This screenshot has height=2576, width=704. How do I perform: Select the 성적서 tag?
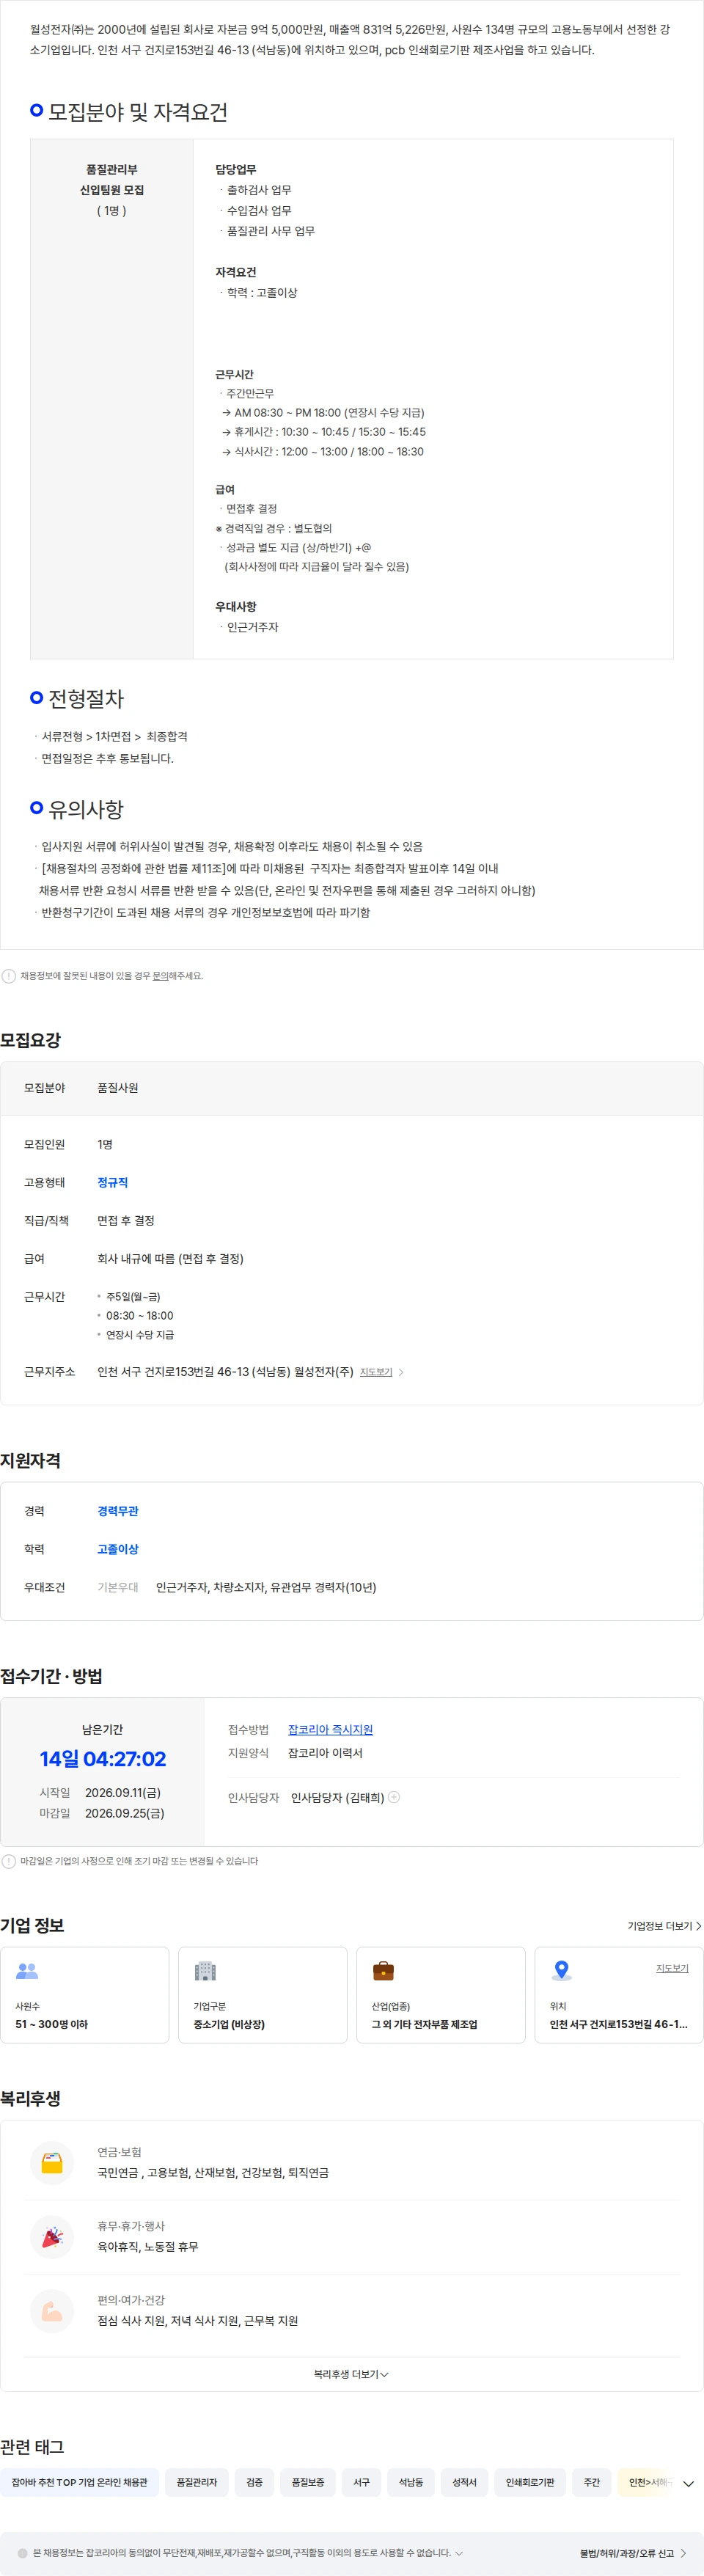pos(465,2482)
